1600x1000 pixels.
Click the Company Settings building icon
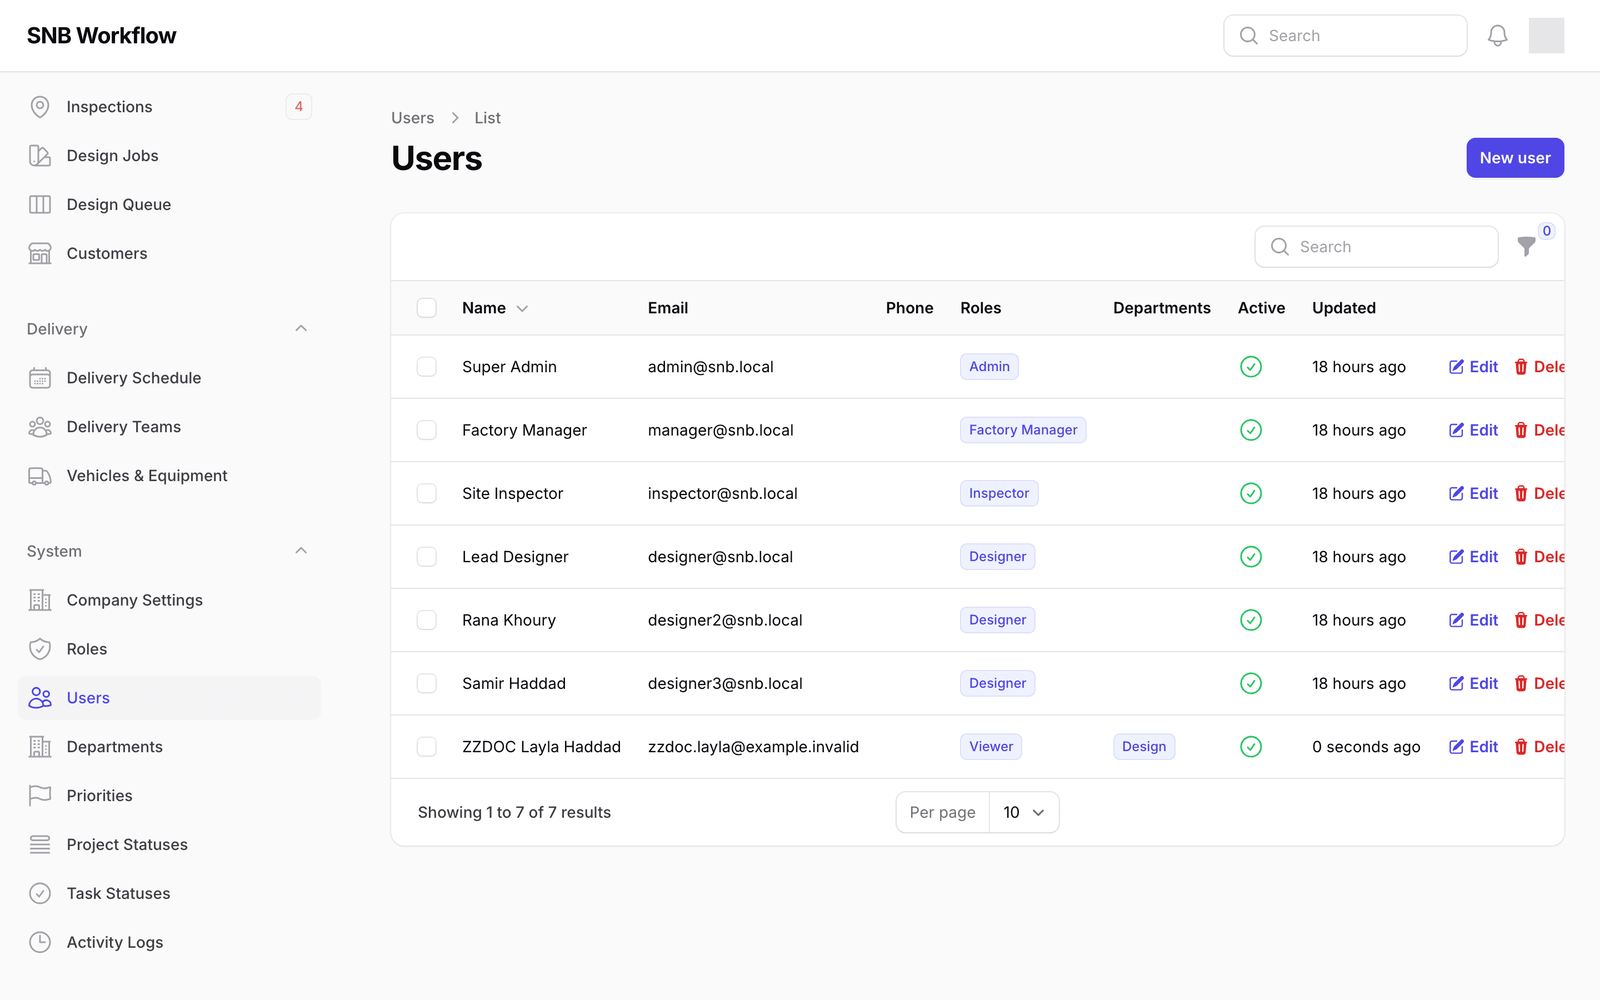pos(40,600)
